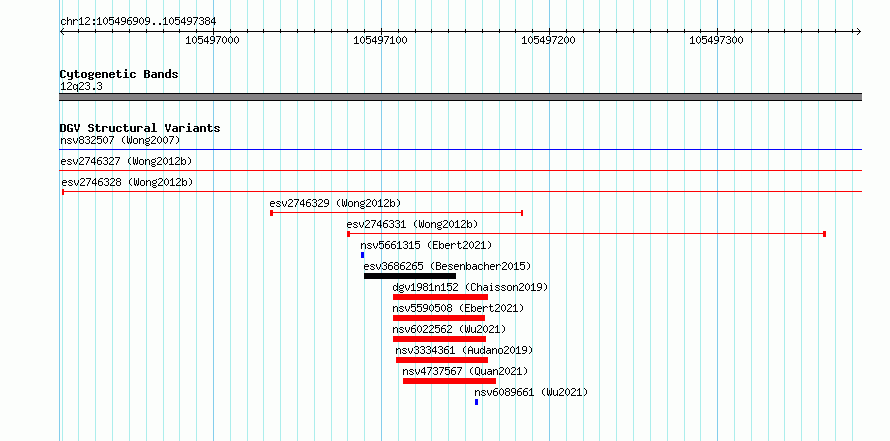Open the esv3686265 (Besenbacher2015) label
Image resolution: width=890 pixels, height=441 pixels.
(x=447, y=266)
